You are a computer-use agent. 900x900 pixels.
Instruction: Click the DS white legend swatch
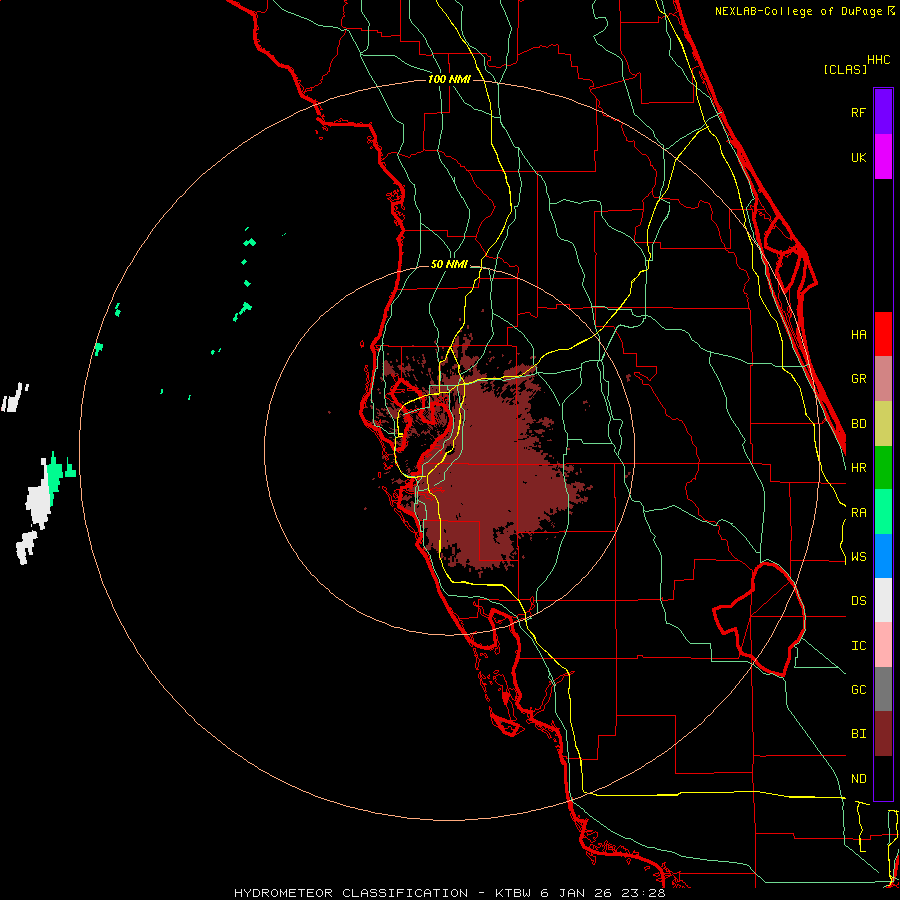click(883, 600)
